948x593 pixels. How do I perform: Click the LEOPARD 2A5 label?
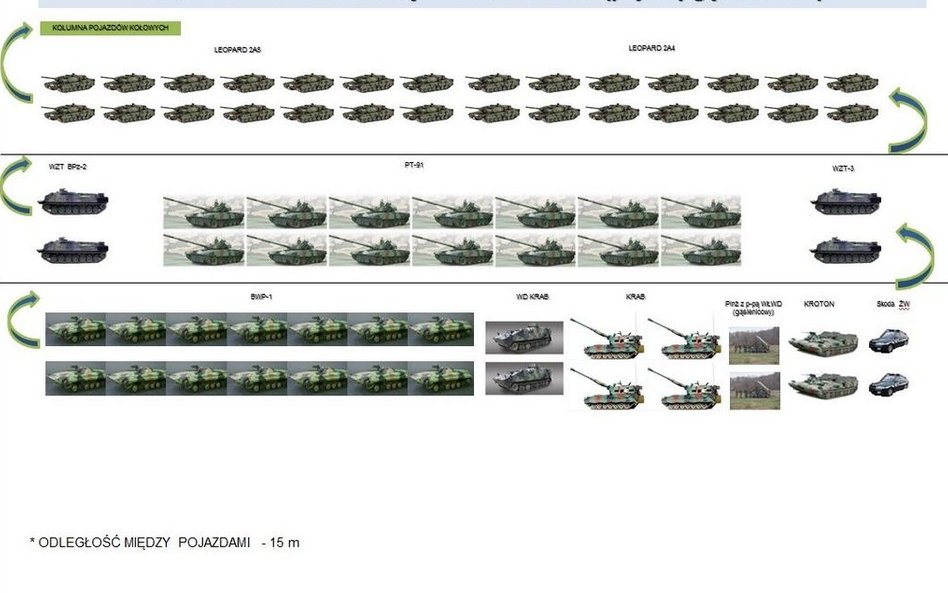(x=238, y=49)
